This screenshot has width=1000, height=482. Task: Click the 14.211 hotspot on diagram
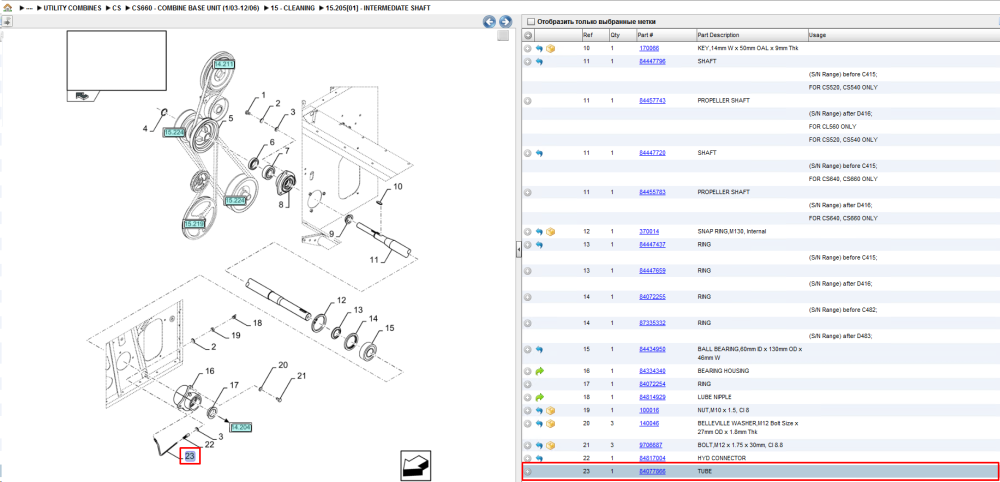pos(224,64)
